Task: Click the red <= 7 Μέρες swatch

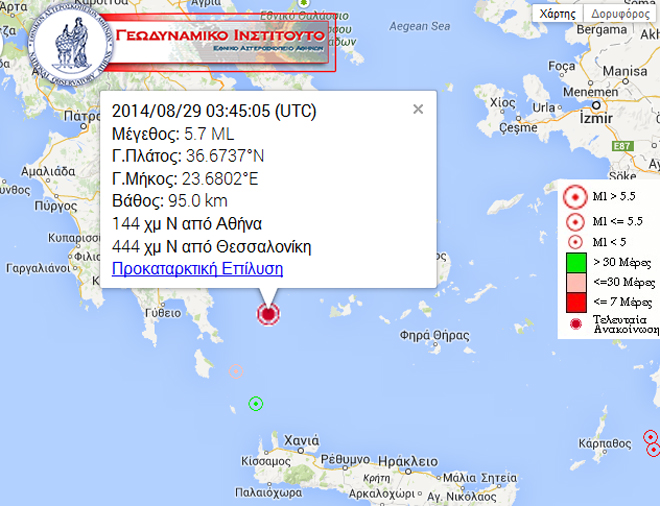Action: pos(575,301)
